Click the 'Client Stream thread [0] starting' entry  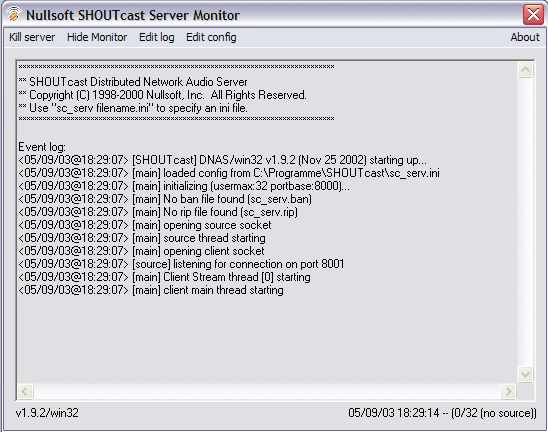(164, 277)
